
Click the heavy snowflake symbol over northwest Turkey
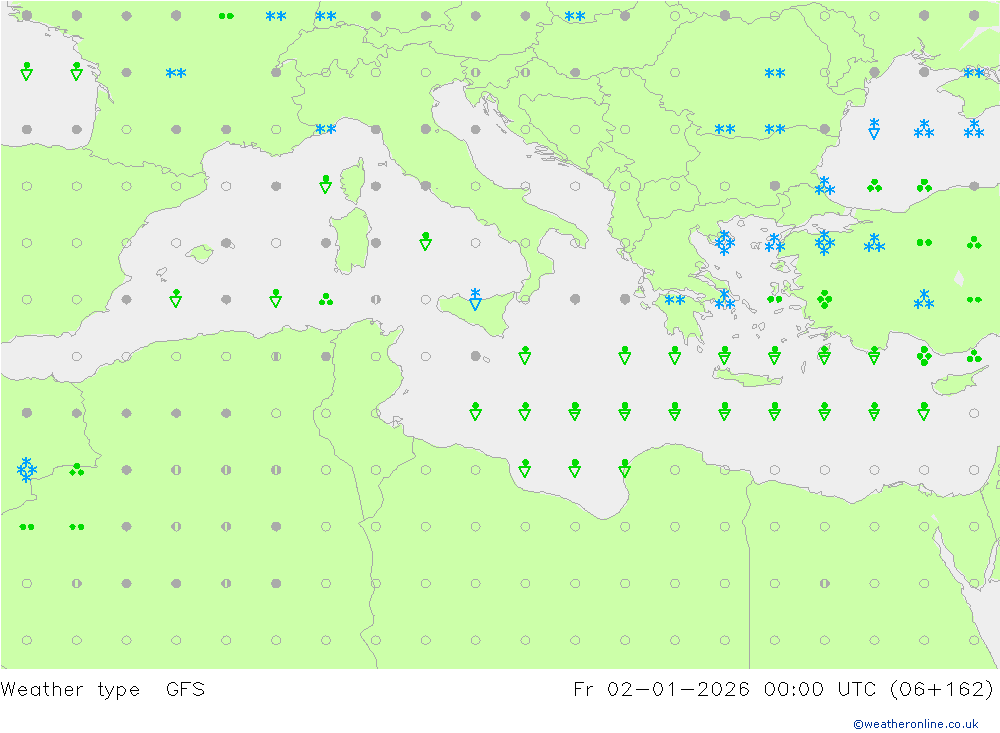tap(825, 243)
